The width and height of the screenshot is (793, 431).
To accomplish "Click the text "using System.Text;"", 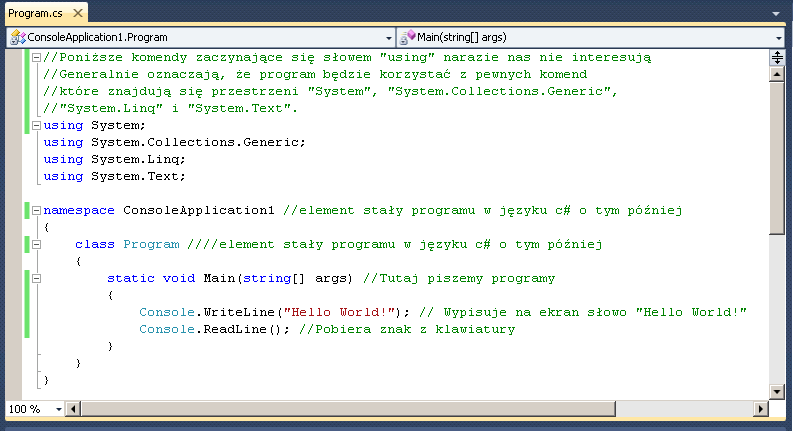I will click(114, 176).
